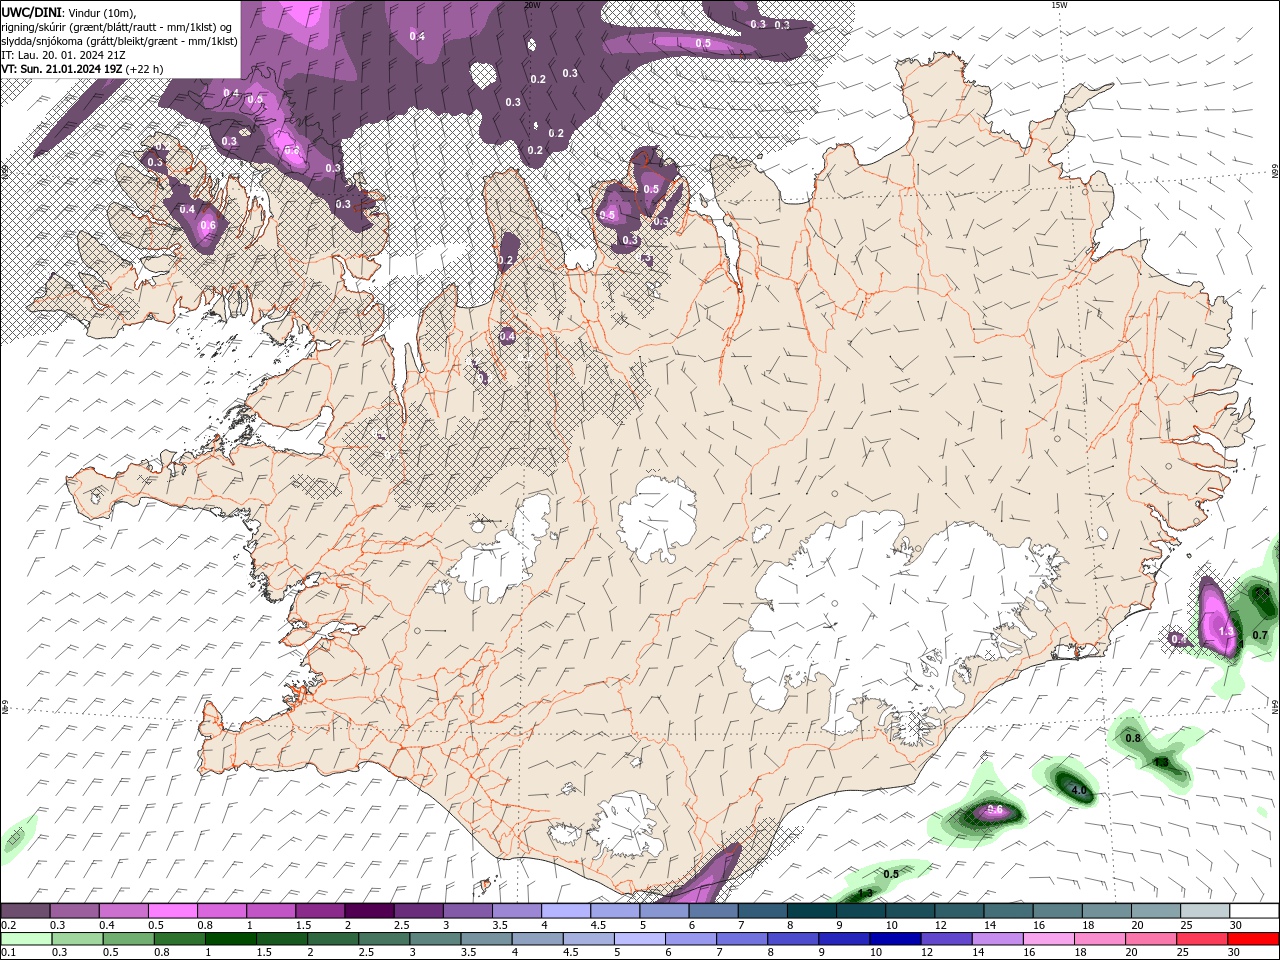Pick the light lavender 4 swatch in the snow scale

565,911
